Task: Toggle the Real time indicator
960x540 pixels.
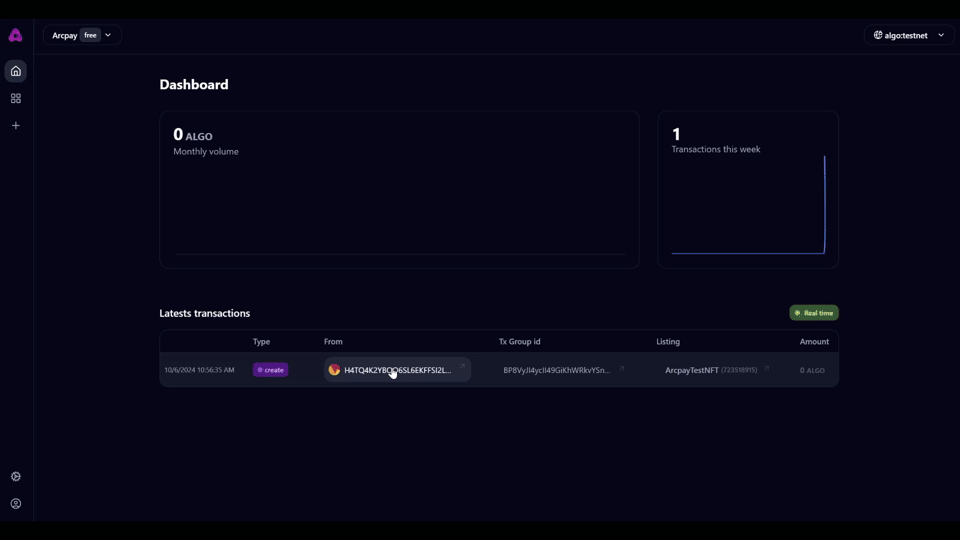Action: click(814, 313)
